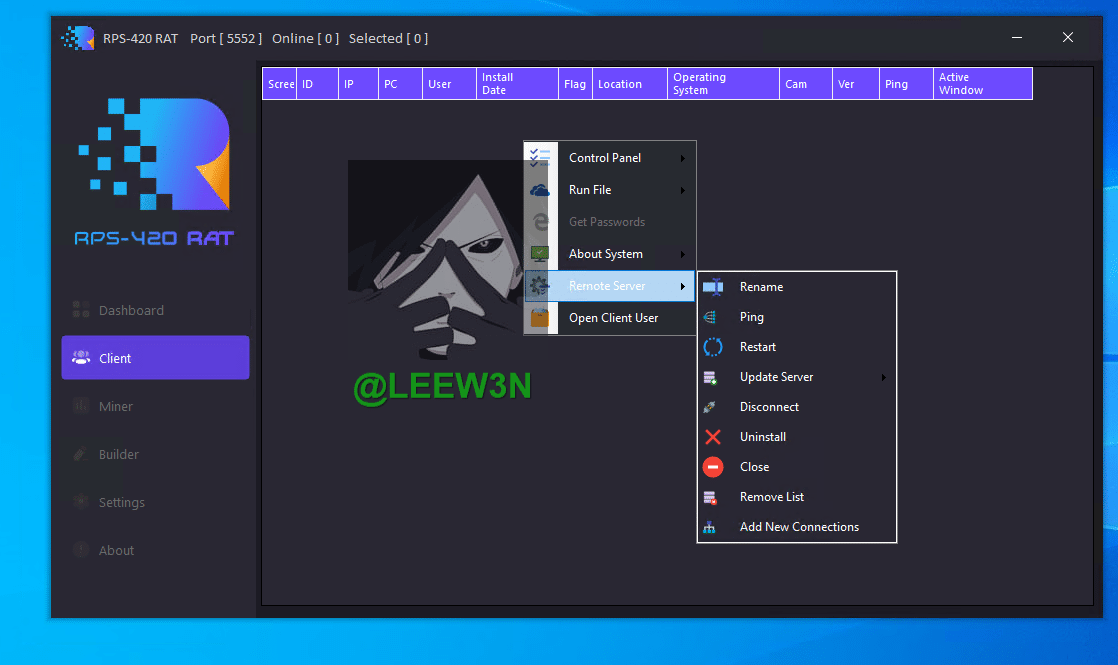This screenshot has height=665, width=1118.
Task: Click the RPS-420 RAT title bar logo
Action: coord(77,39)
